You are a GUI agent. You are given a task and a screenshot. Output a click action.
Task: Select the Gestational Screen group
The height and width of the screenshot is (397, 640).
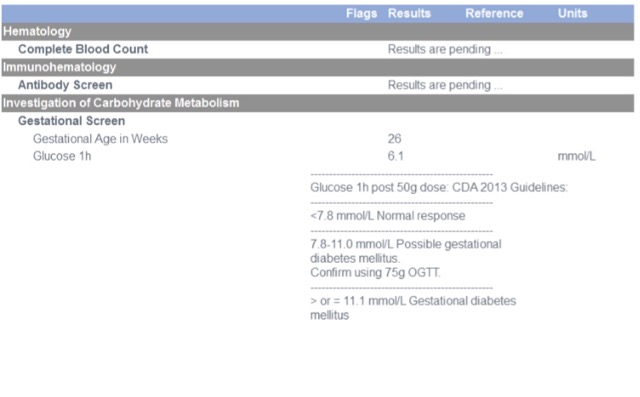click(71, 121)
